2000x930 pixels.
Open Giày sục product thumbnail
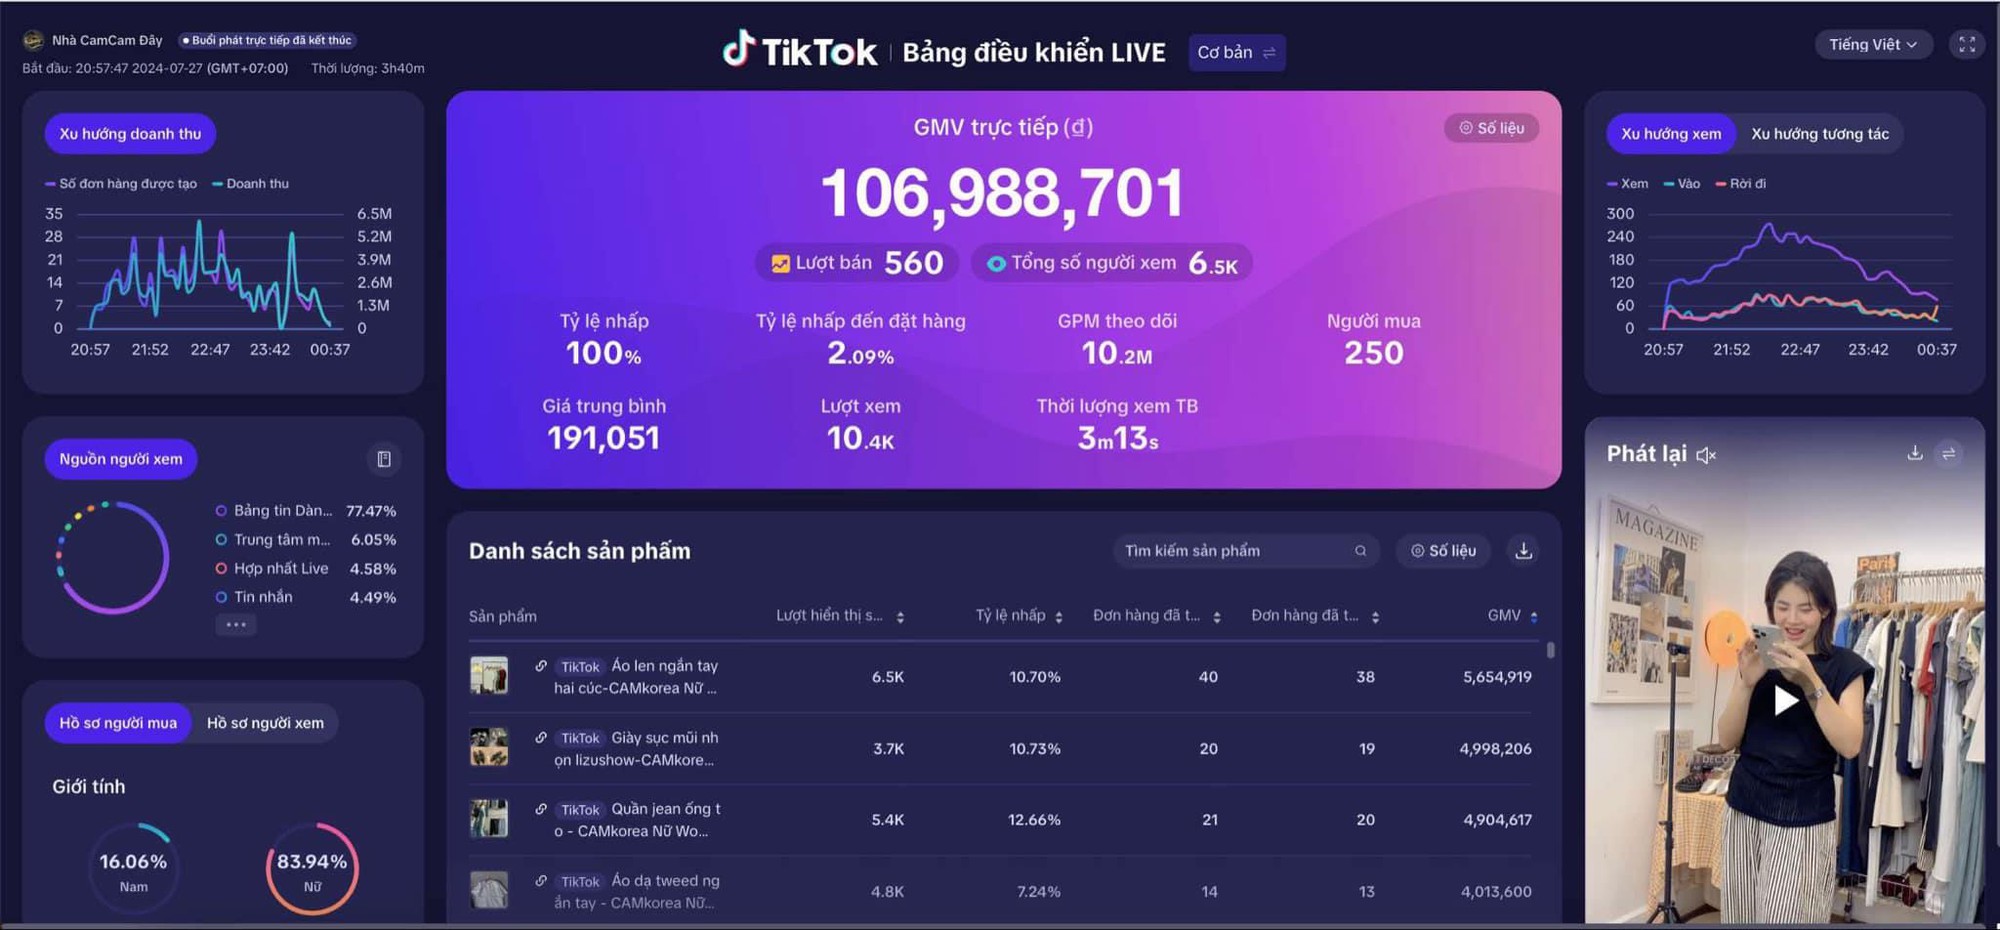tap(489, 747)
